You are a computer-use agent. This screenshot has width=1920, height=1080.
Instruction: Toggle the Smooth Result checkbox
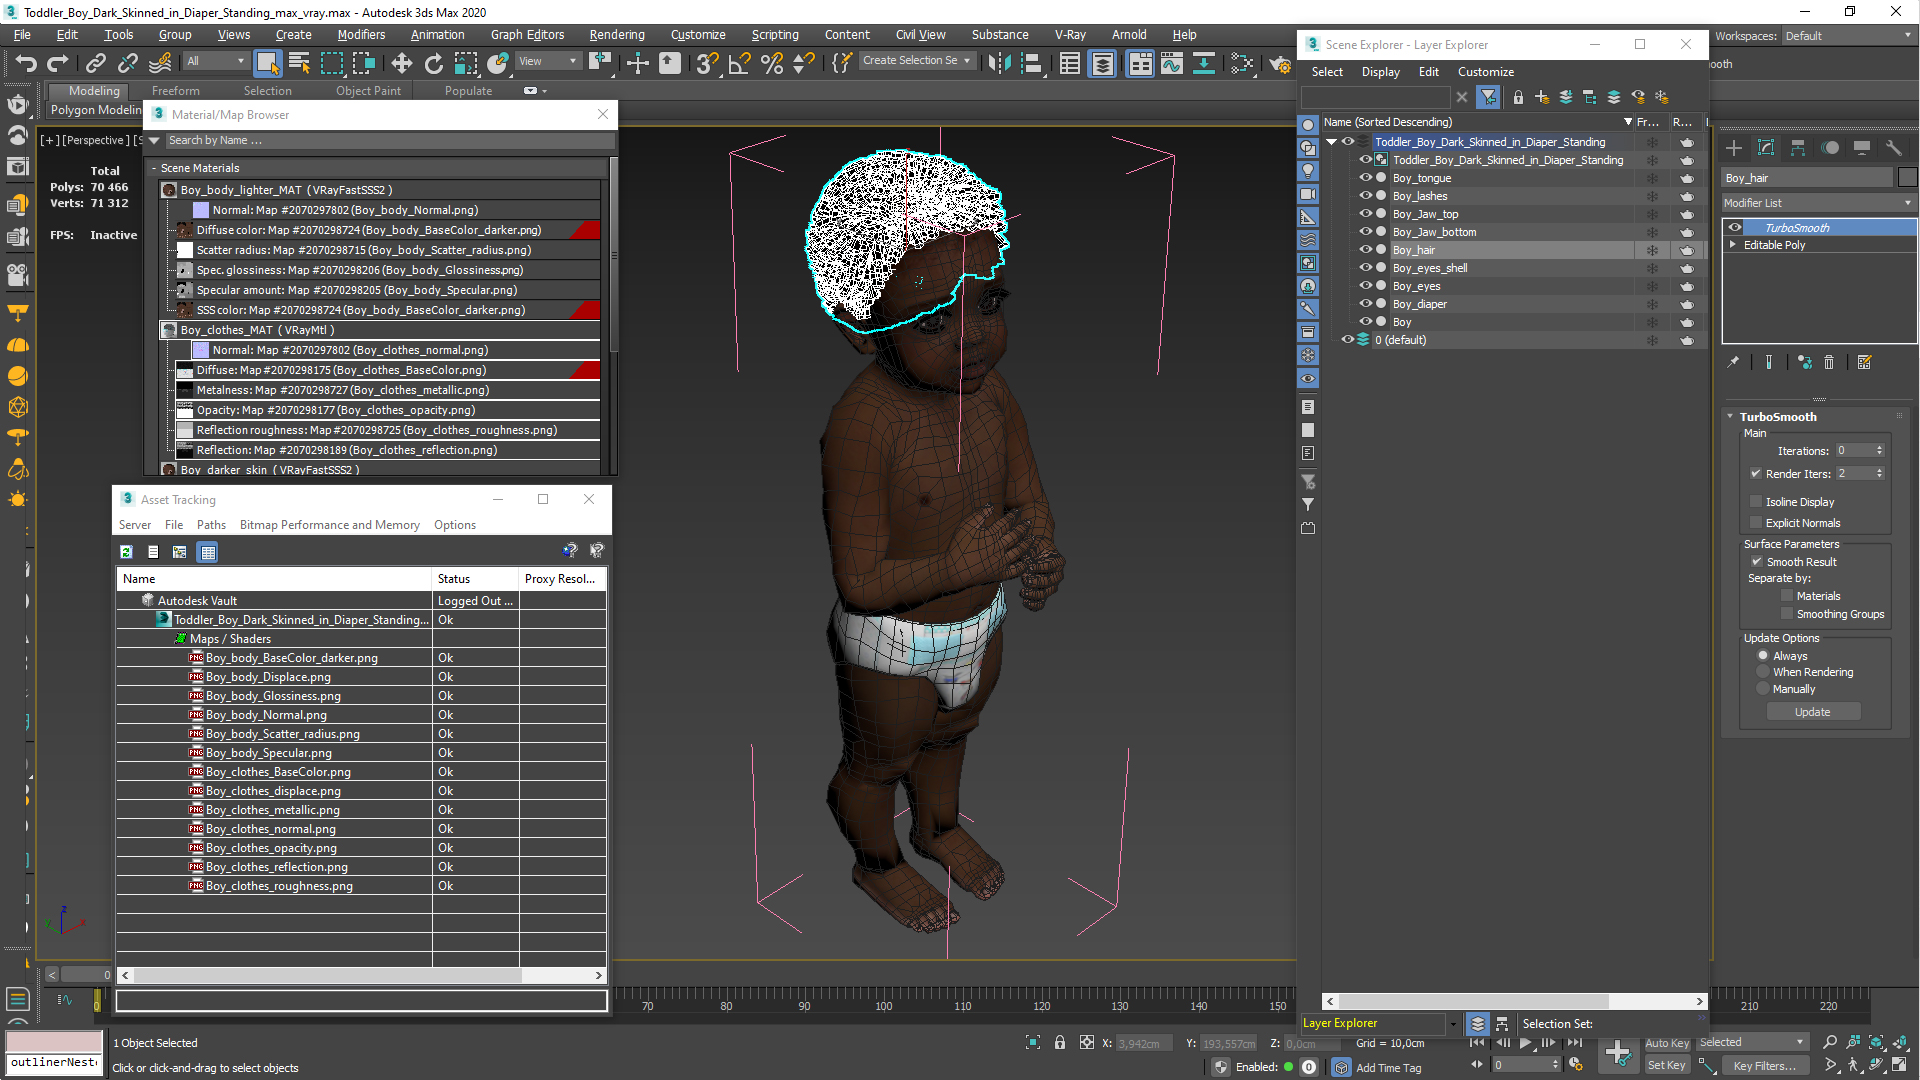[x=1757, y=562]
